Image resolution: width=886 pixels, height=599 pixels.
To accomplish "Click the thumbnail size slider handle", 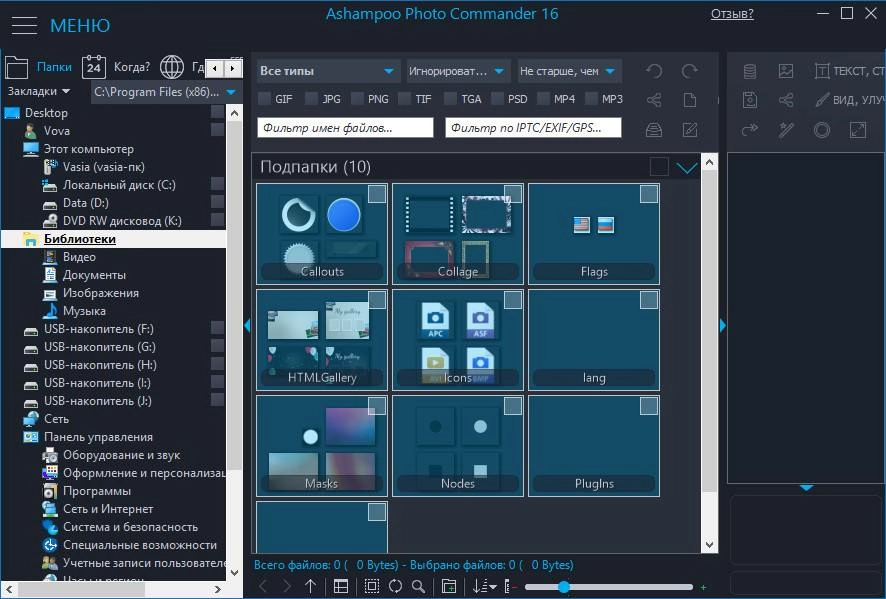I will click(x=564, y=587).
